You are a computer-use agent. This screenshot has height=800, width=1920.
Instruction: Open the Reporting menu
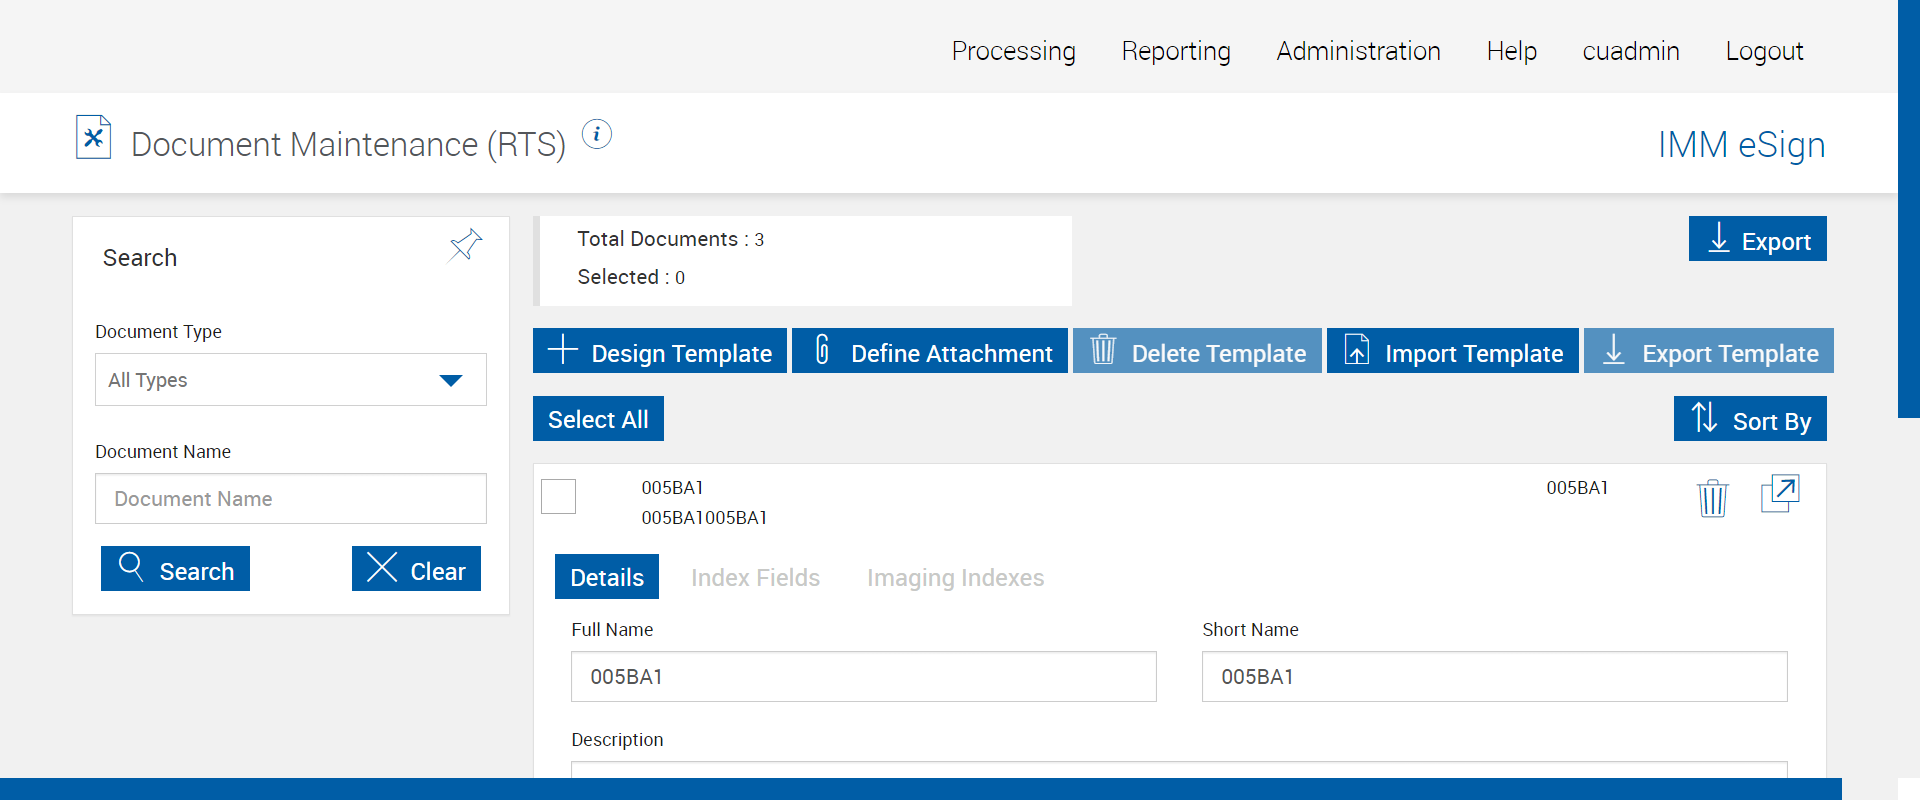1175,51
